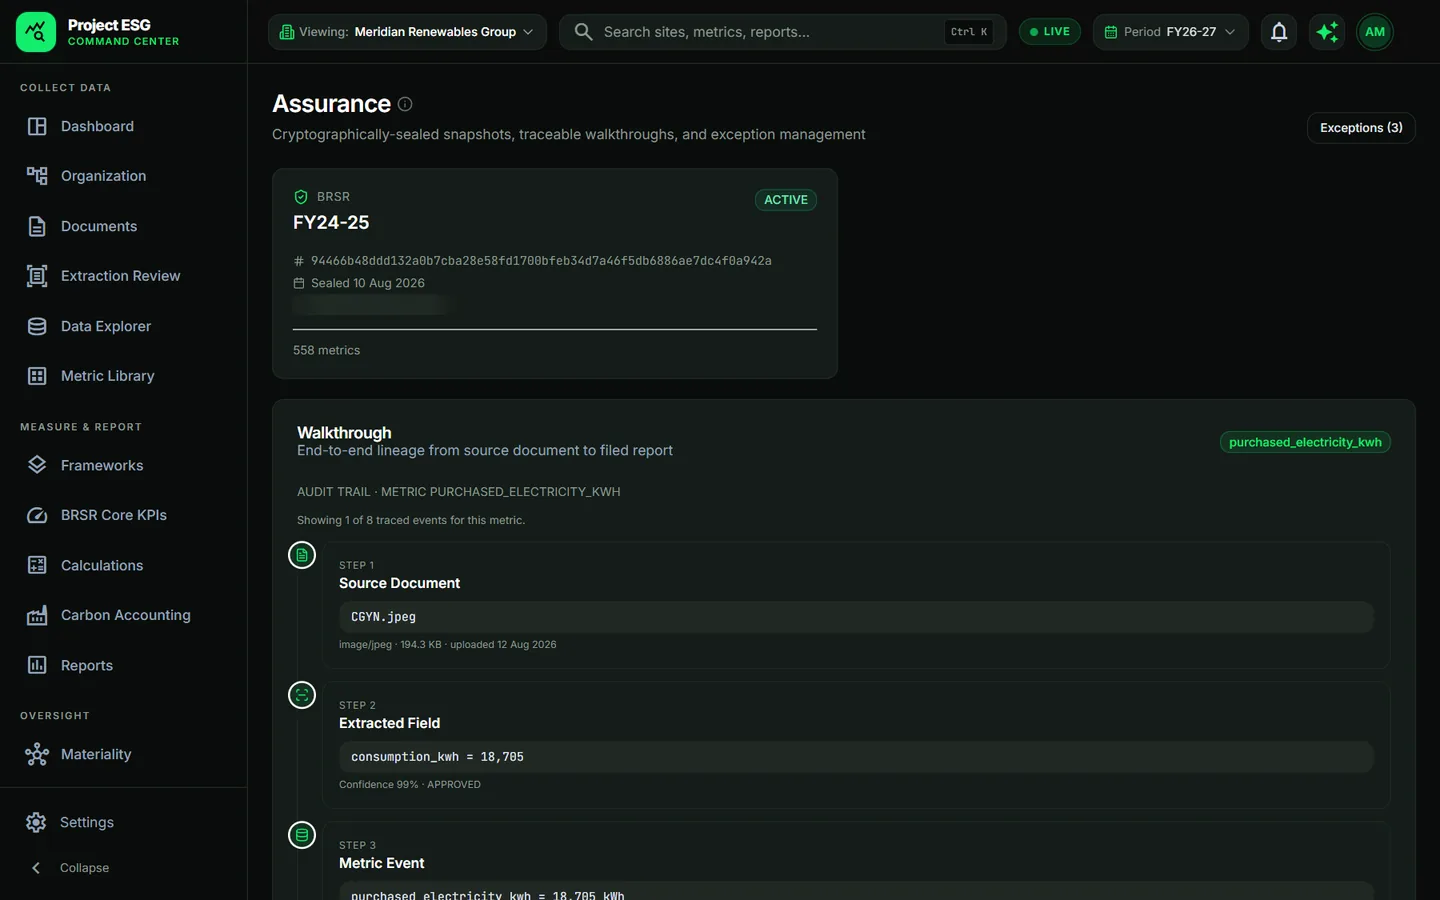Click the Step 1 source document timeline icon
This screenshot has height=900, width=1440.
[302, 555]
